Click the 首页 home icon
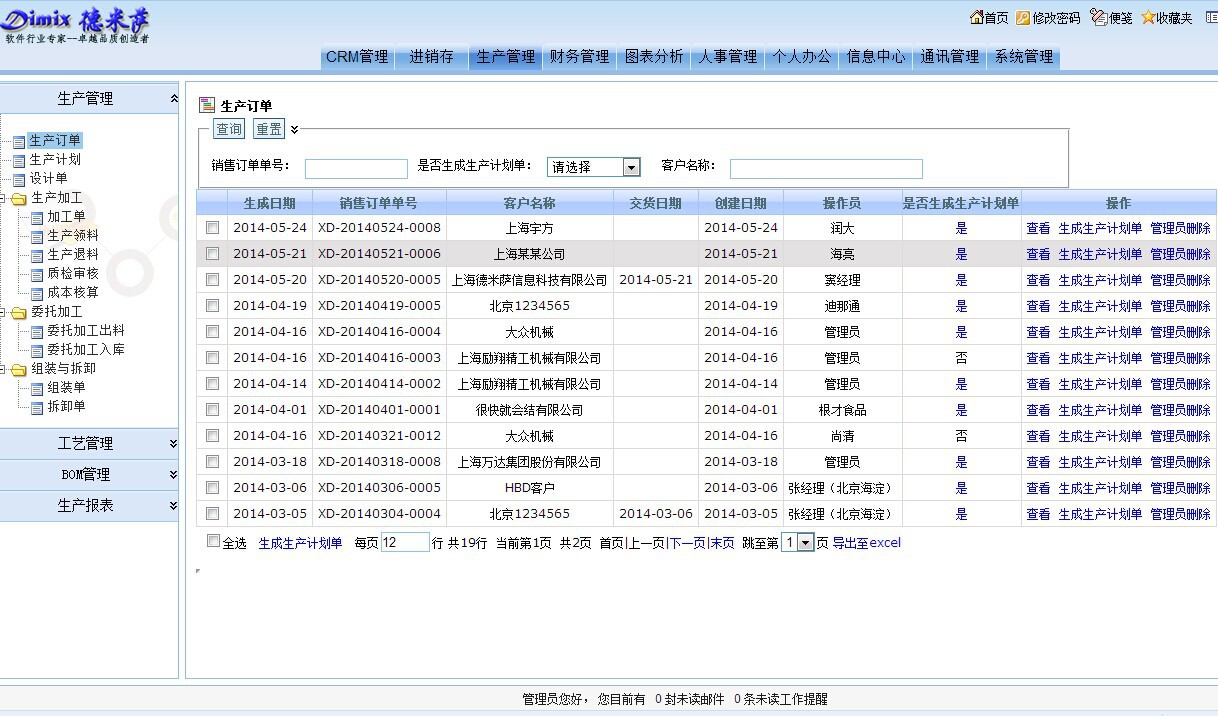Screen dimensions: 1218x716 [977, 18]
